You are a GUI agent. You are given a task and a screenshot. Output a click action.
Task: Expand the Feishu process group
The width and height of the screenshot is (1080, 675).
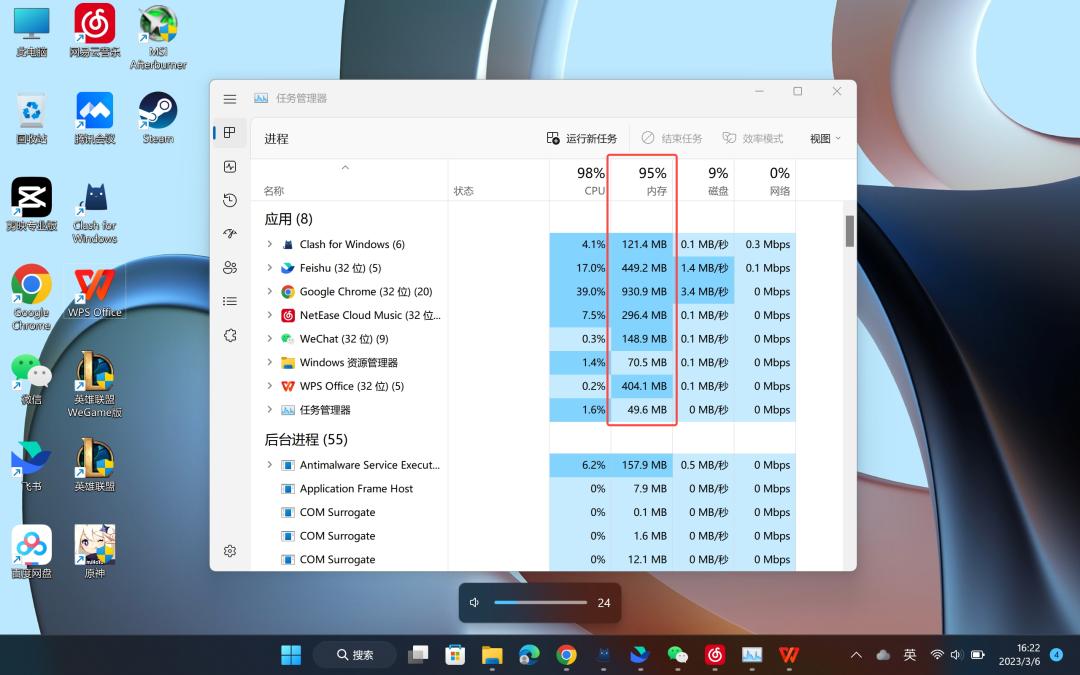[269, 268]
